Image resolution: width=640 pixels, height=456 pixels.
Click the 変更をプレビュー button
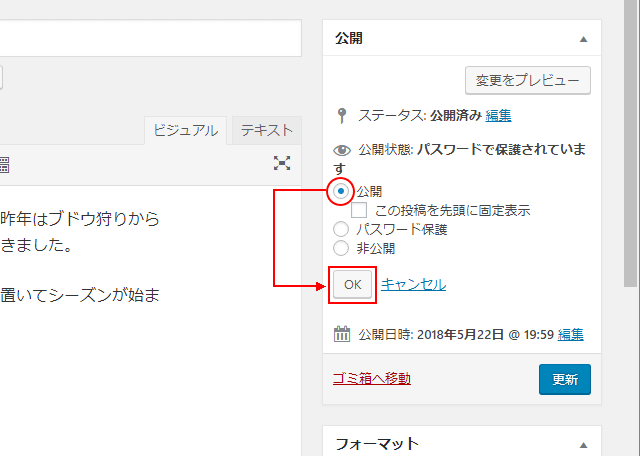click(x=528, y=80)
